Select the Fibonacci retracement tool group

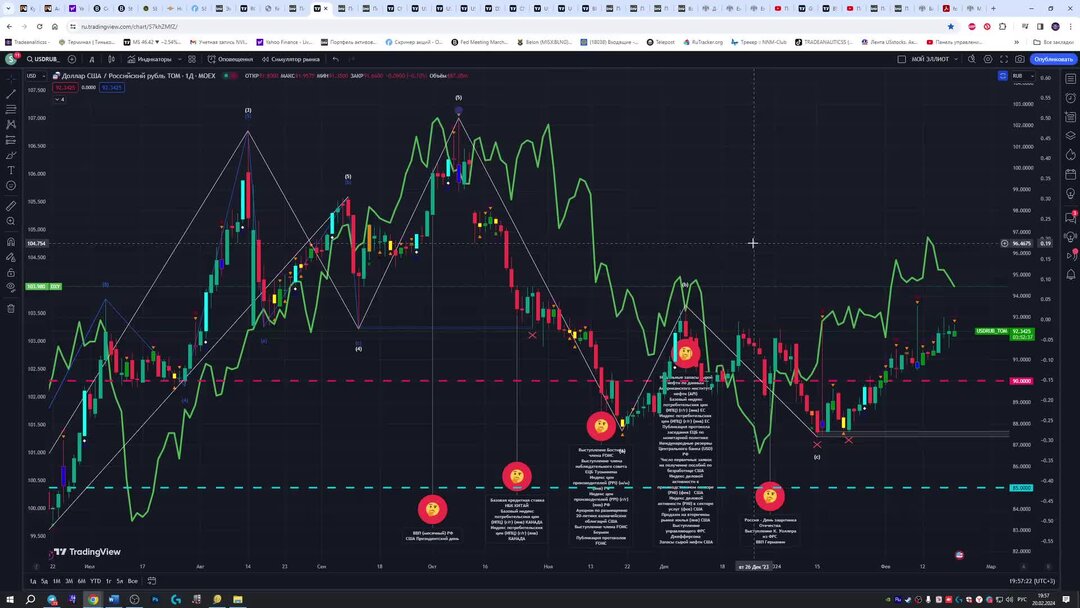coord(10,109)
